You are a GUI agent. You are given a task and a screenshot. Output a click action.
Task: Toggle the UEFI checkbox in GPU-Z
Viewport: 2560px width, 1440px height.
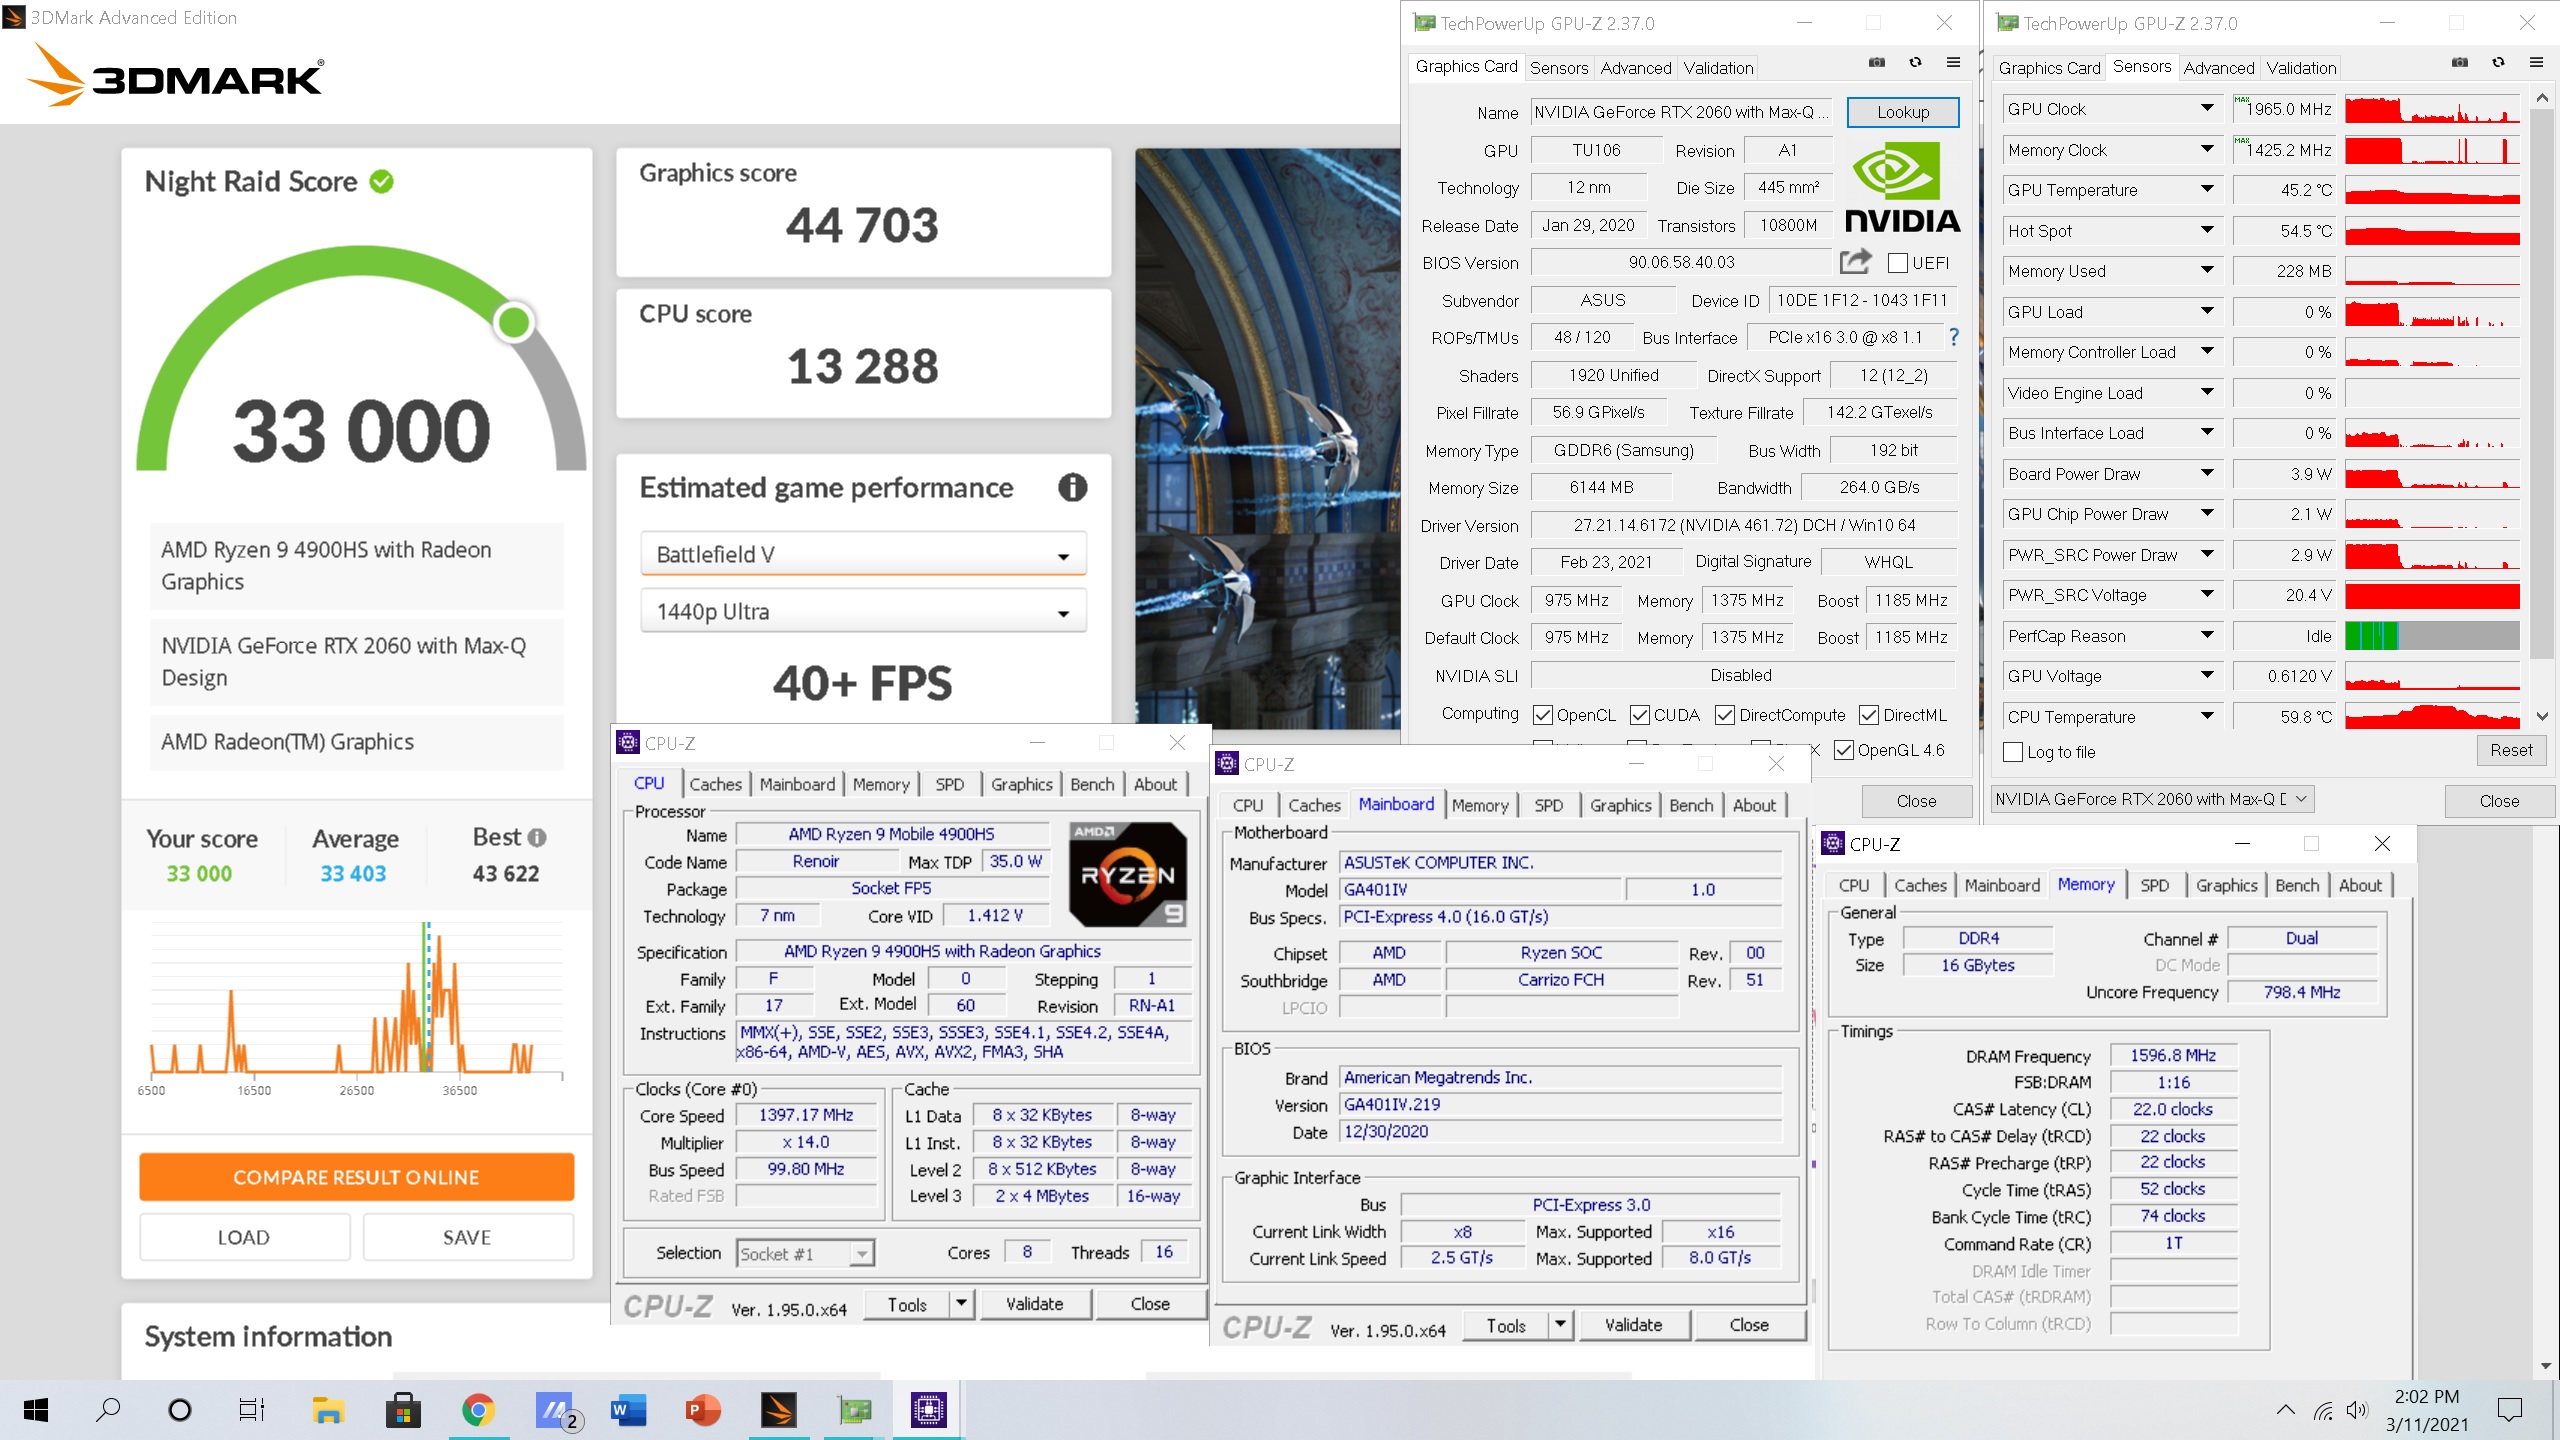click(1897, 263)
